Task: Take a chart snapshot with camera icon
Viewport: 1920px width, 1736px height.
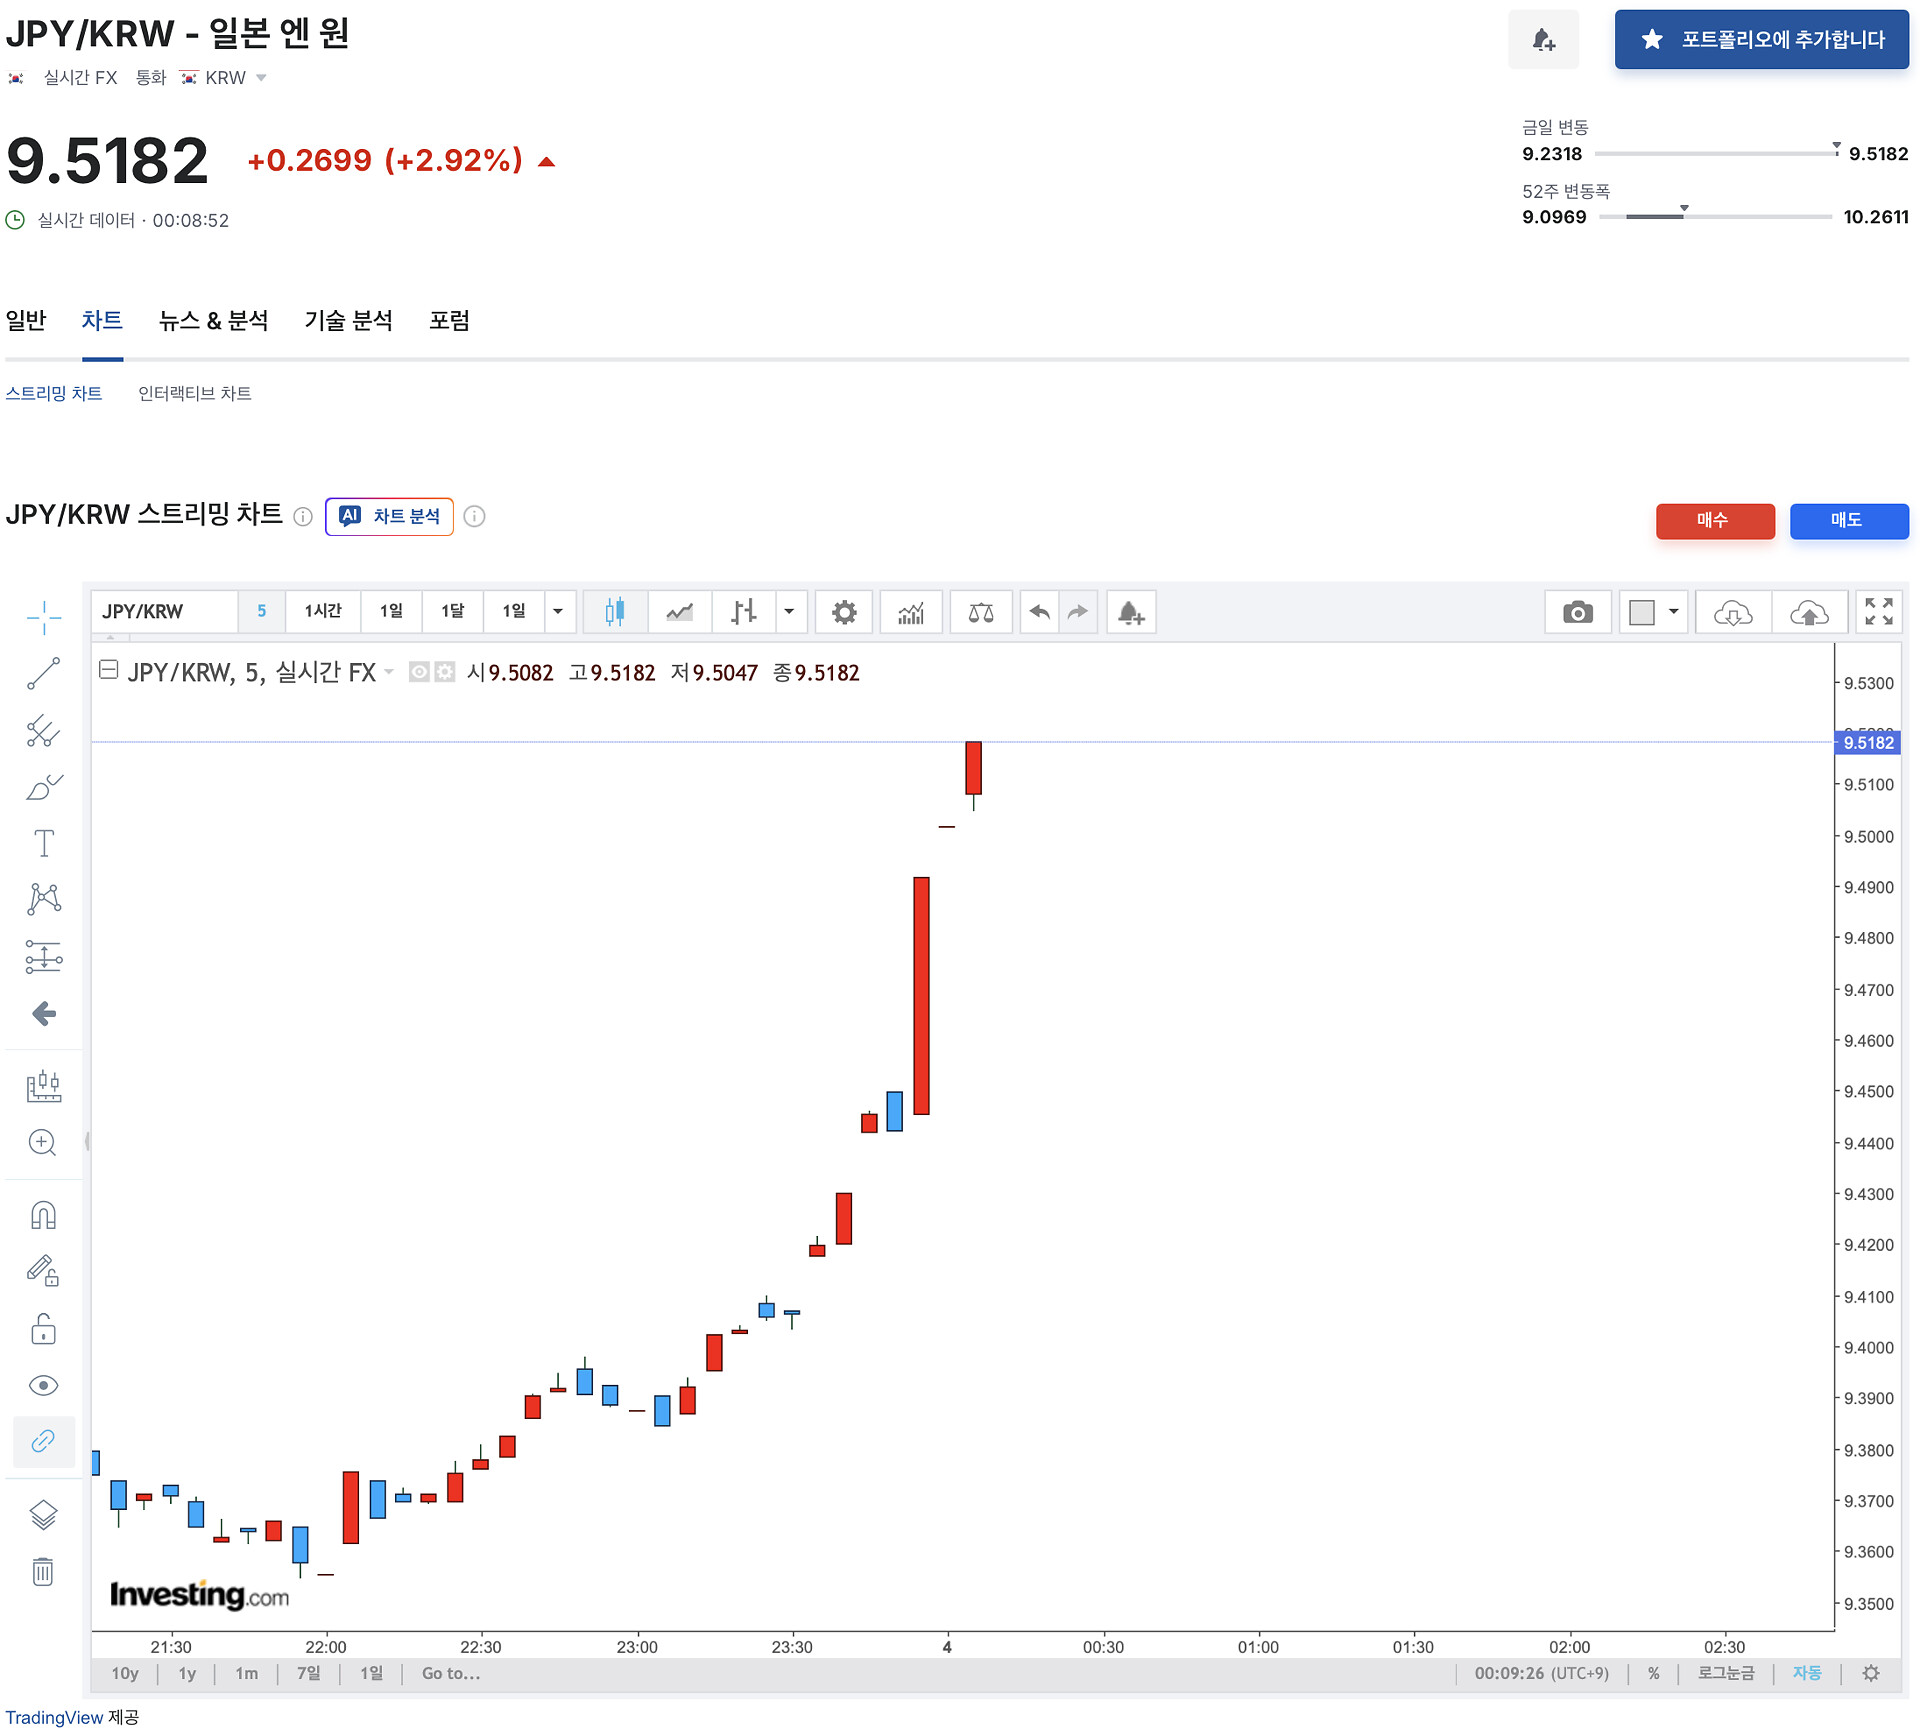Action: [x=1577, y=612]
